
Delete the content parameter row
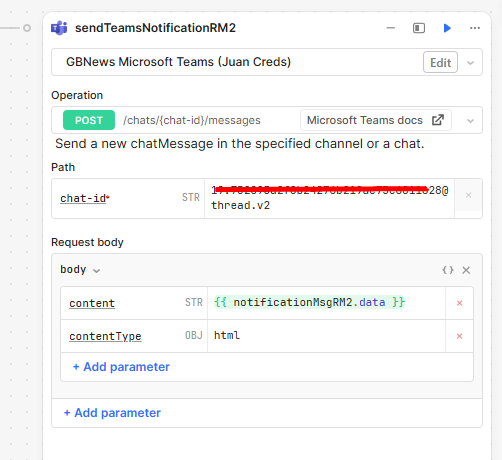tap(459, 303)
